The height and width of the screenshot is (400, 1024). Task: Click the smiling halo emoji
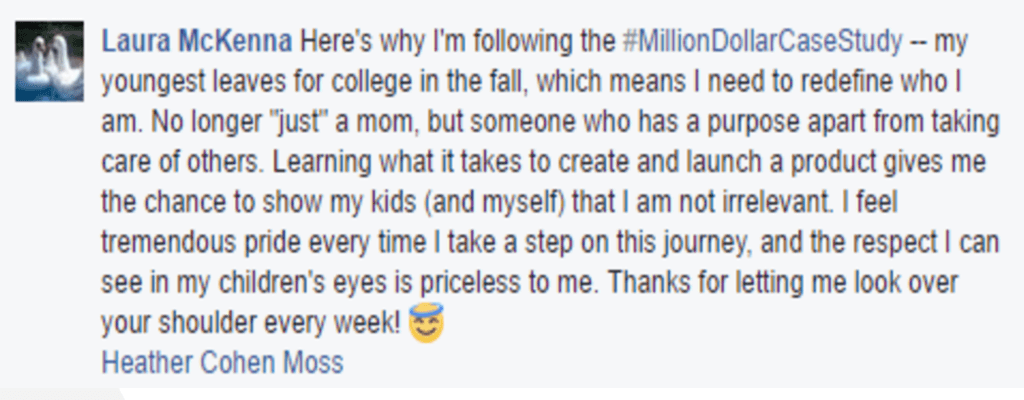click(426, 323)
